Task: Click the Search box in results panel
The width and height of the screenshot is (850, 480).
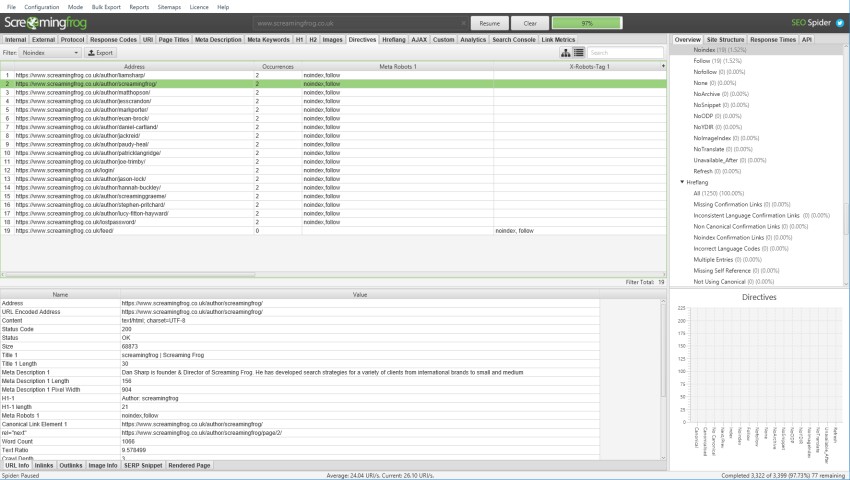Action: tap(626, 53)
